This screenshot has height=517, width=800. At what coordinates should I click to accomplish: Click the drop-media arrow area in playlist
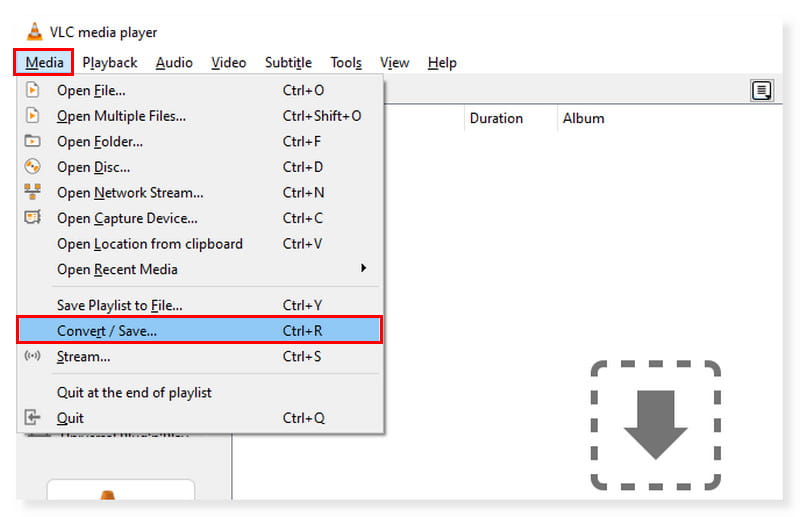[656, 425]
